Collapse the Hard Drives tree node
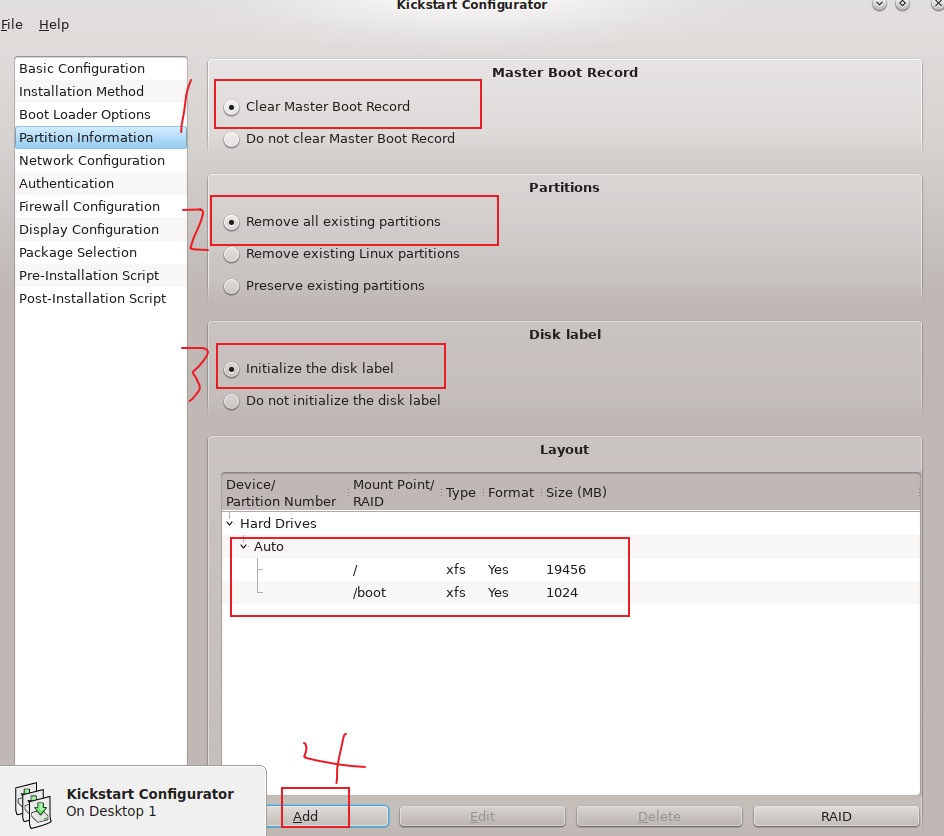This screenshot has width=944, height=836. pyautogui.click(x=229, y=524)
